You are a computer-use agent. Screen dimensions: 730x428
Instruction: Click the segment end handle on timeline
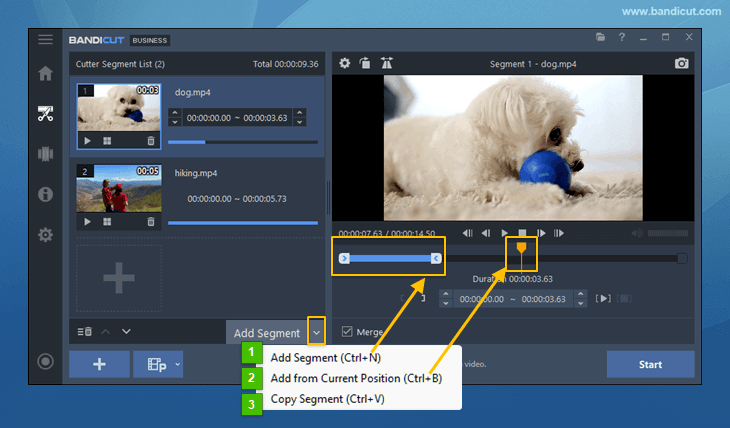click(x=436, y=258)
